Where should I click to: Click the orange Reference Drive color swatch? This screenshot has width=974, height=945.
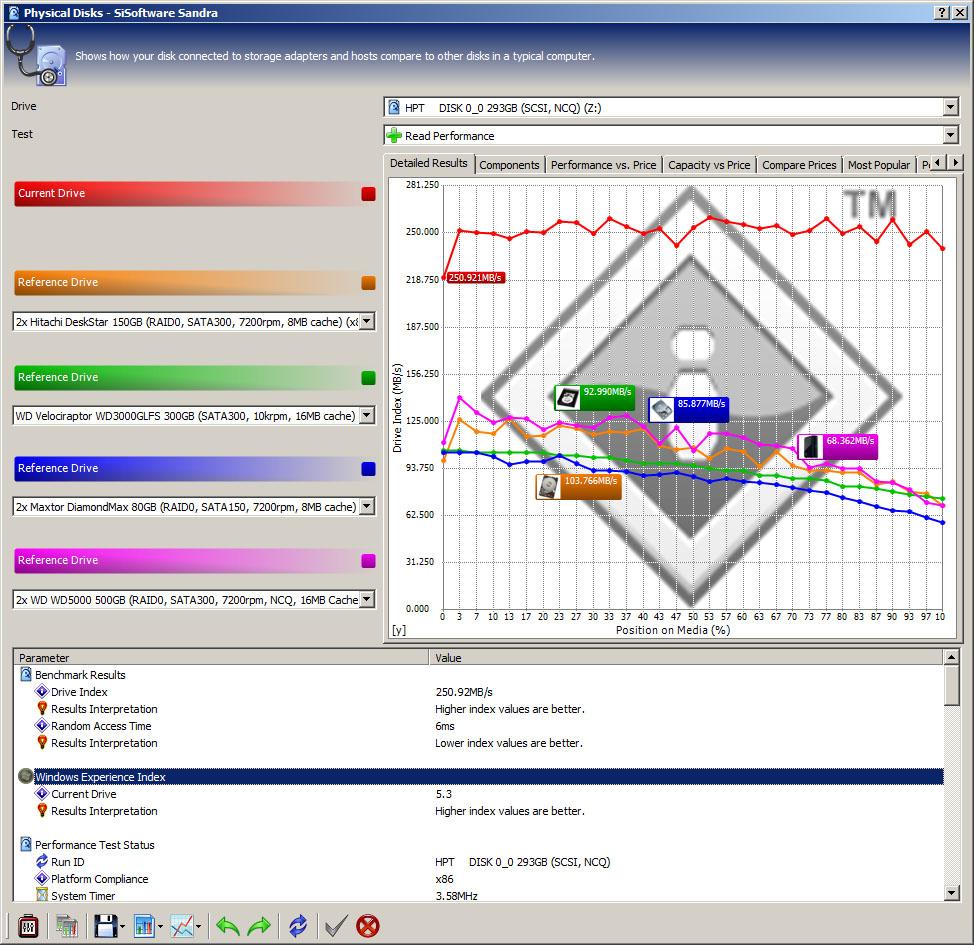[368, 283]
